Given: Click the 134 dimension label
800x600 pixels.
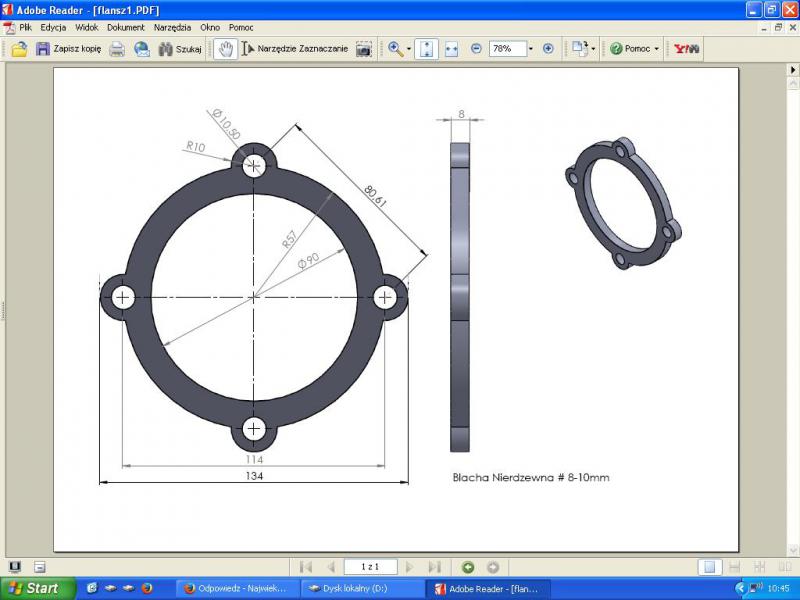Looking at the screenshot, I should point(254,476).
